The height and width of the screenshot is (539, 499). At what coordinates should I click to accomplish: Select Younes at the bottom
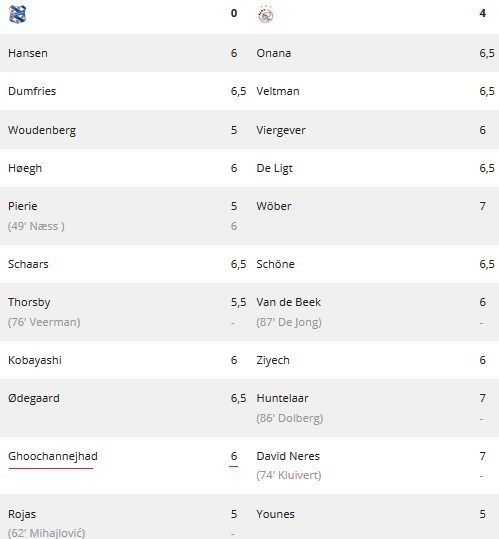(276, 514)
